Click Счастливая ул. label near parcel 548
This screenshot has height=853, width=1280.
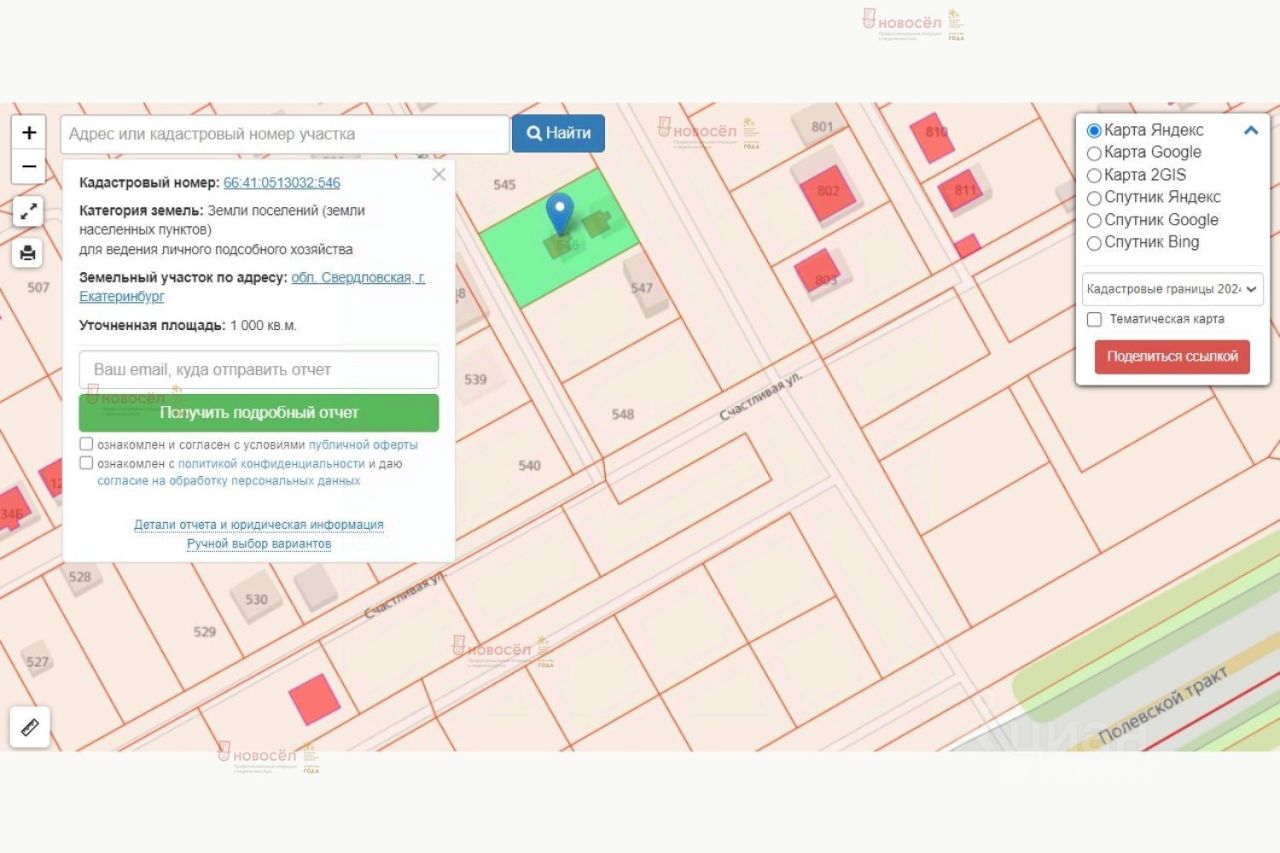click(x=762, y=398)
